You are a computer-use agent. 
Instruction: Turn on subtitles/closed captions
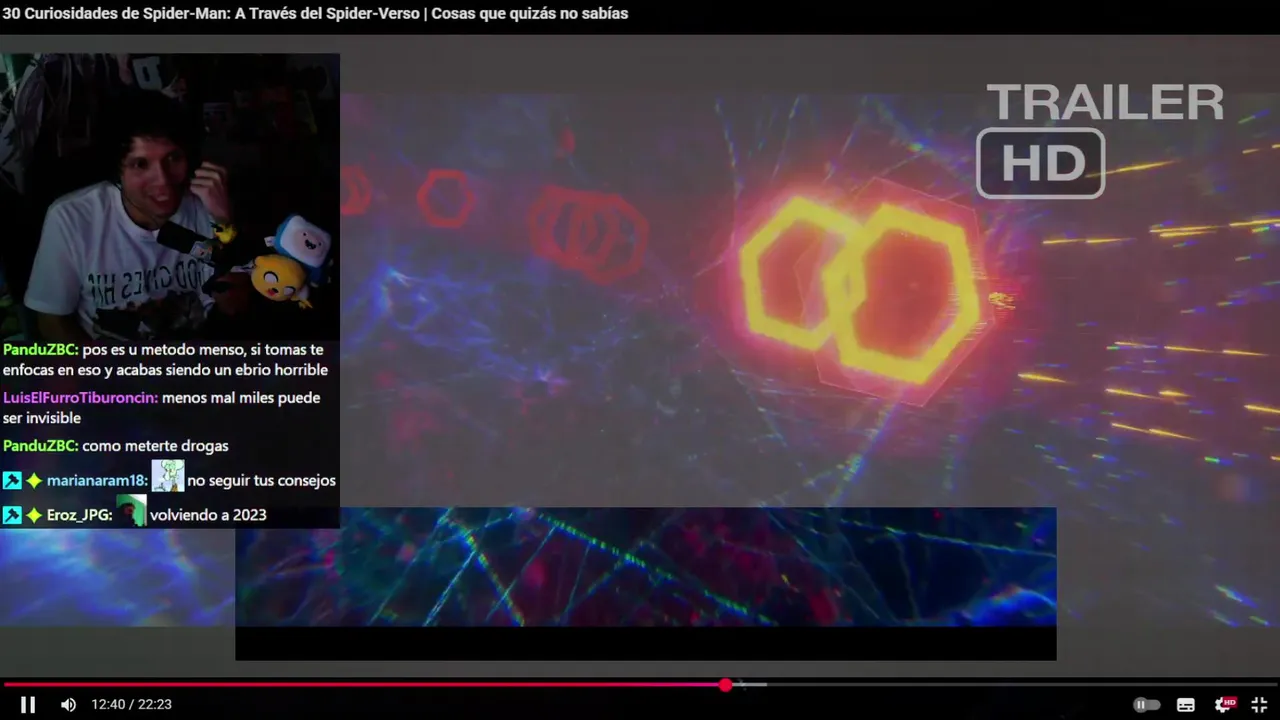pyautogui.click(x=1186, y=705)
